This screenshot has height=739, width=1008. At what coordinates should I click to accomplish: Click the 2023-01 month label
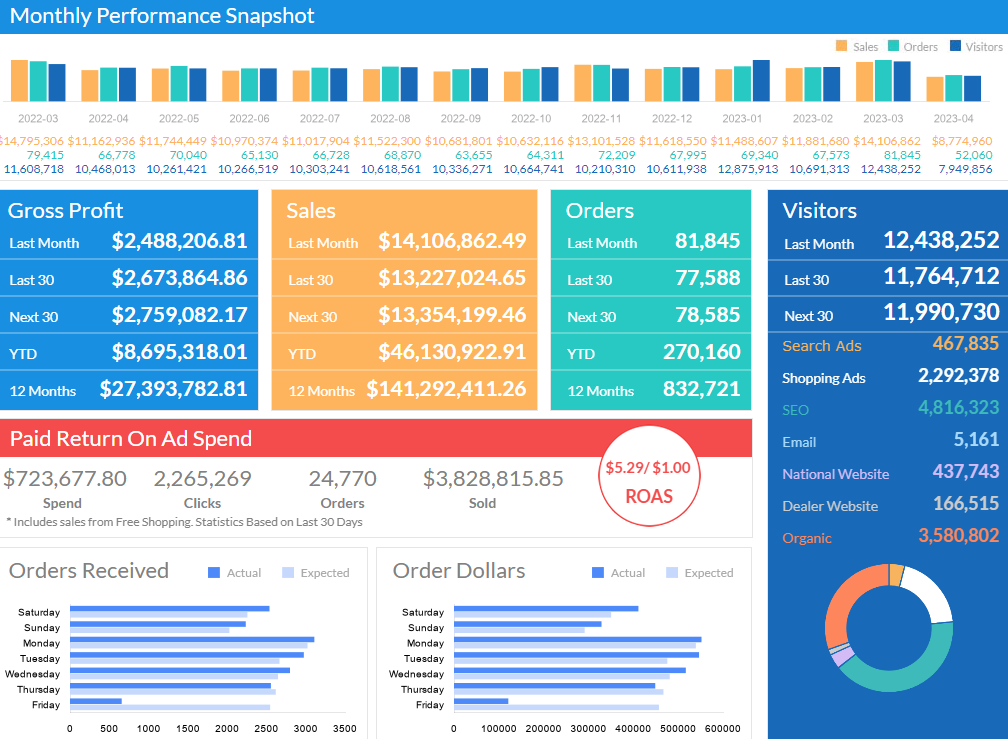pyautogui.click(x=742, y=119)
